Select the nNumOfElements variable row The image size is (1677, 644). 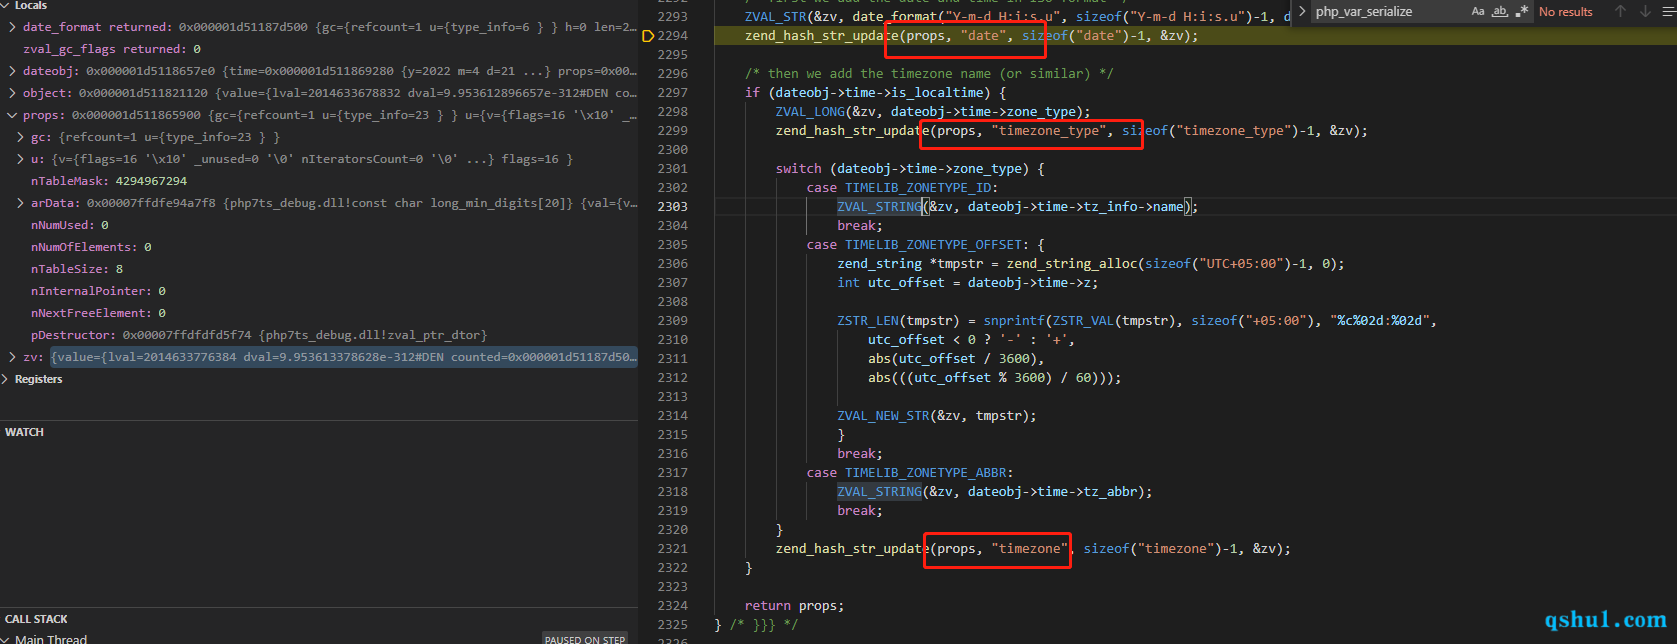tap(319, 247)
